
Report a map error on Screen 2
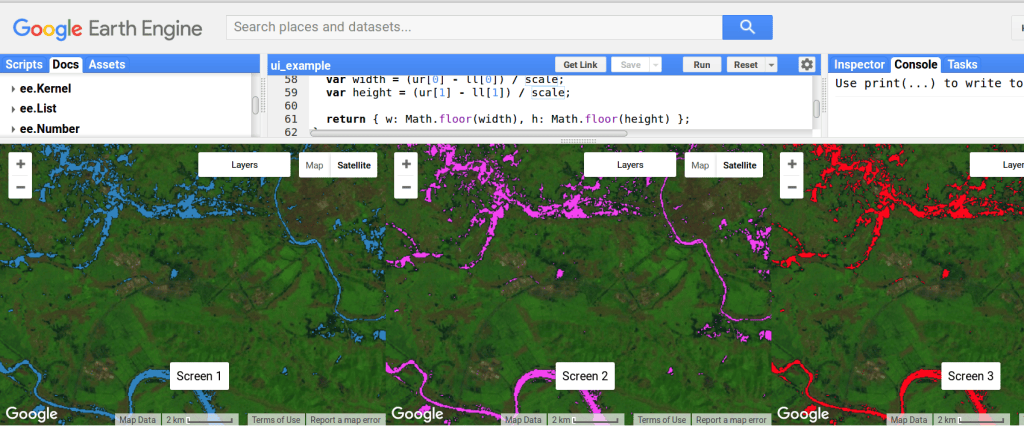point(731,420)
